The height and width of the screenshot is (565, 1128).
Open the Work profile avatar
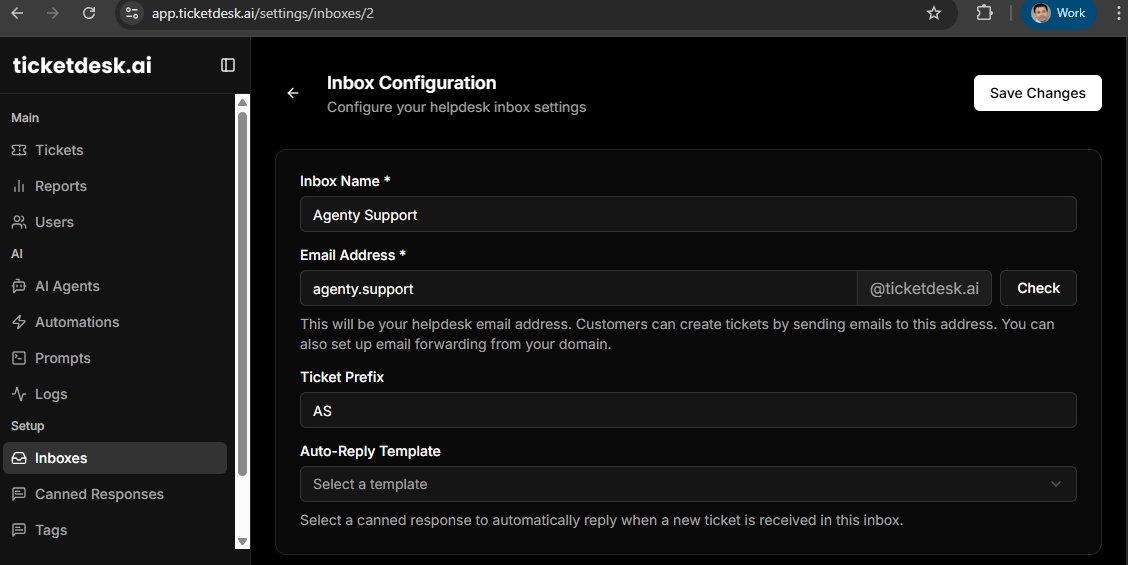coord(1058,13)
